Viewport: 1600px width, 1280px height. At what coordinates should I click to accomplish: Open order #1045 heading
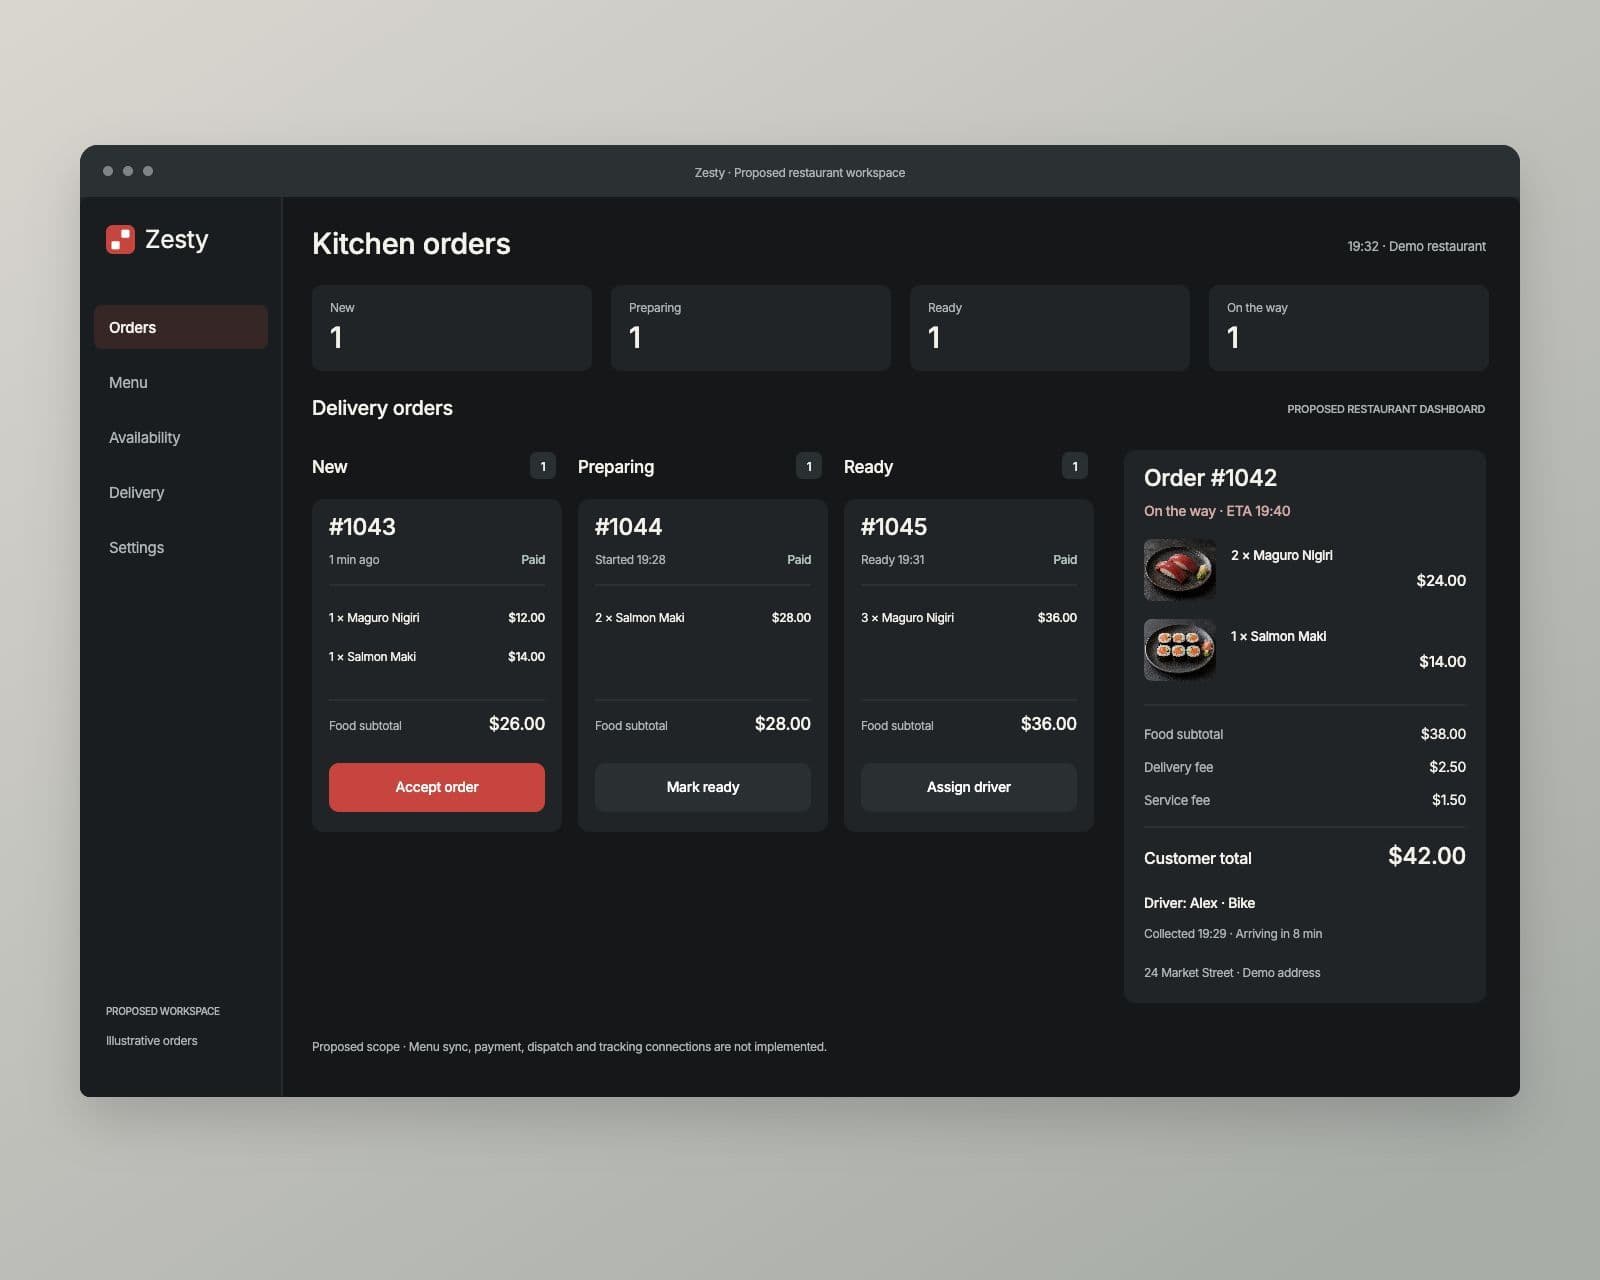(894, 526)
